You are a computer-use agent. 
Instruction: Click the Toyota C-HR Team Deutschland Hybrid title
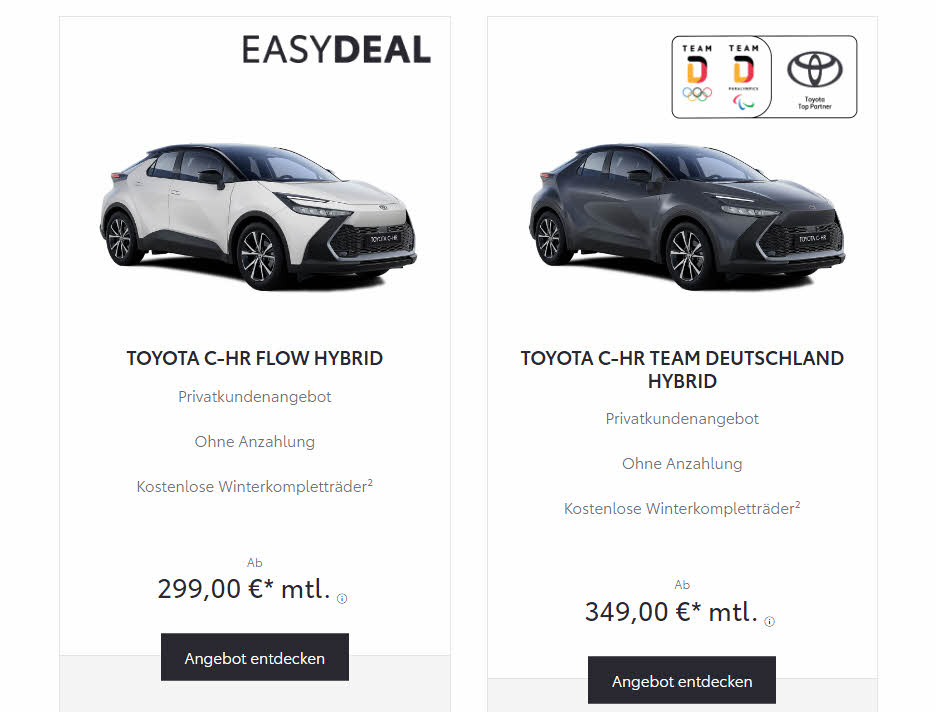[x=682, y=369]
